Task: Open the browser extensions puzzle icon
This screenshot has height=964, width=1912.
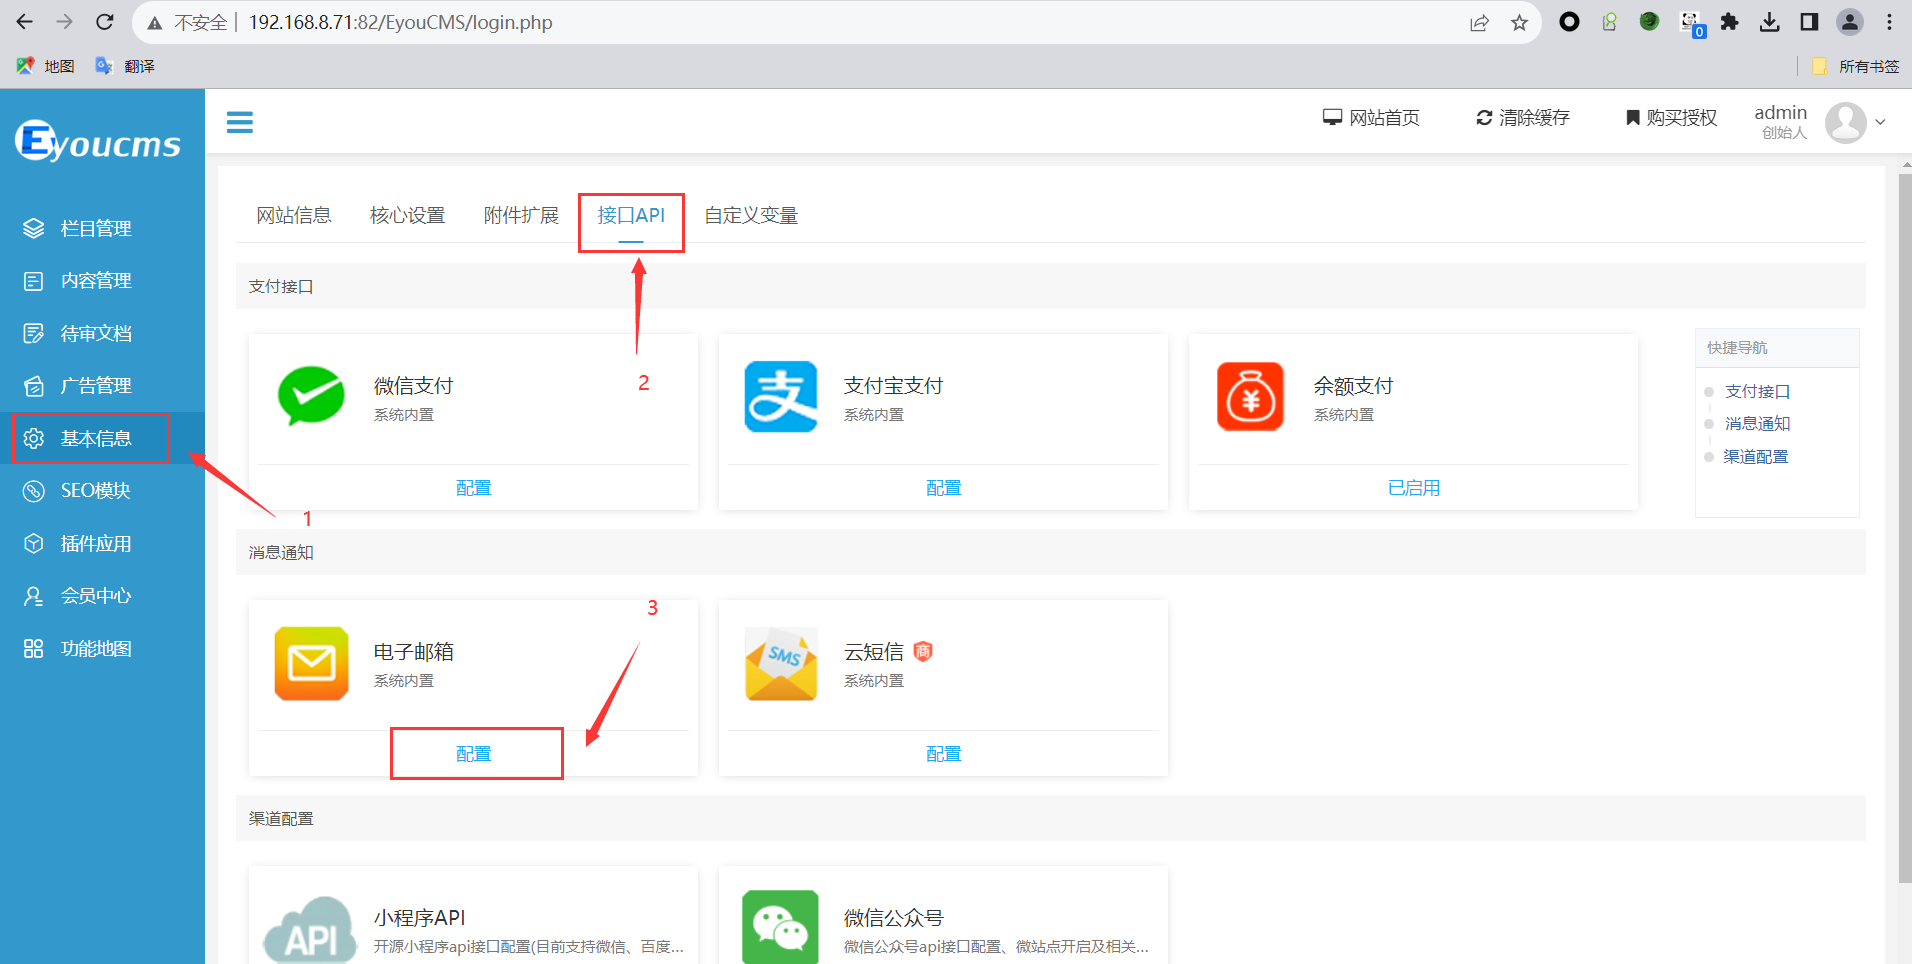Action: point(1729,22)
